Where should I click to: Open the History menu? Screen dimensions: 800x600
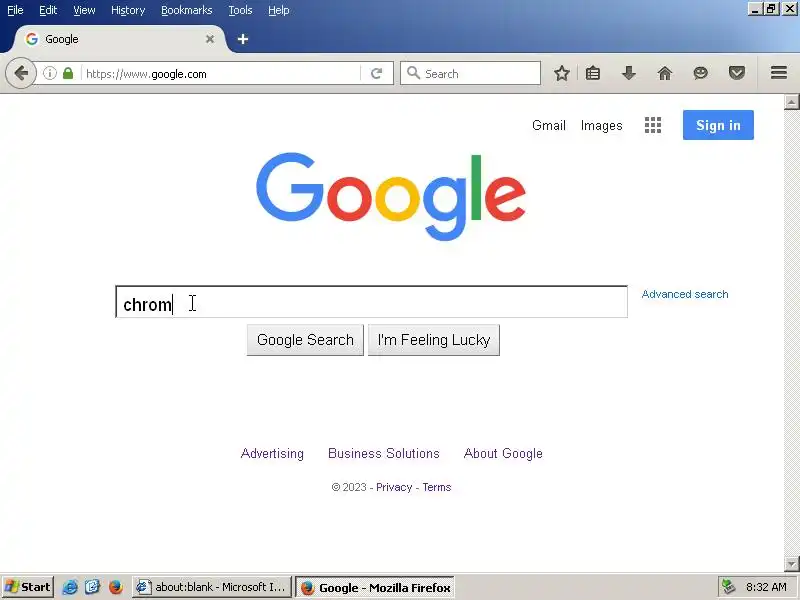(128, 10)
